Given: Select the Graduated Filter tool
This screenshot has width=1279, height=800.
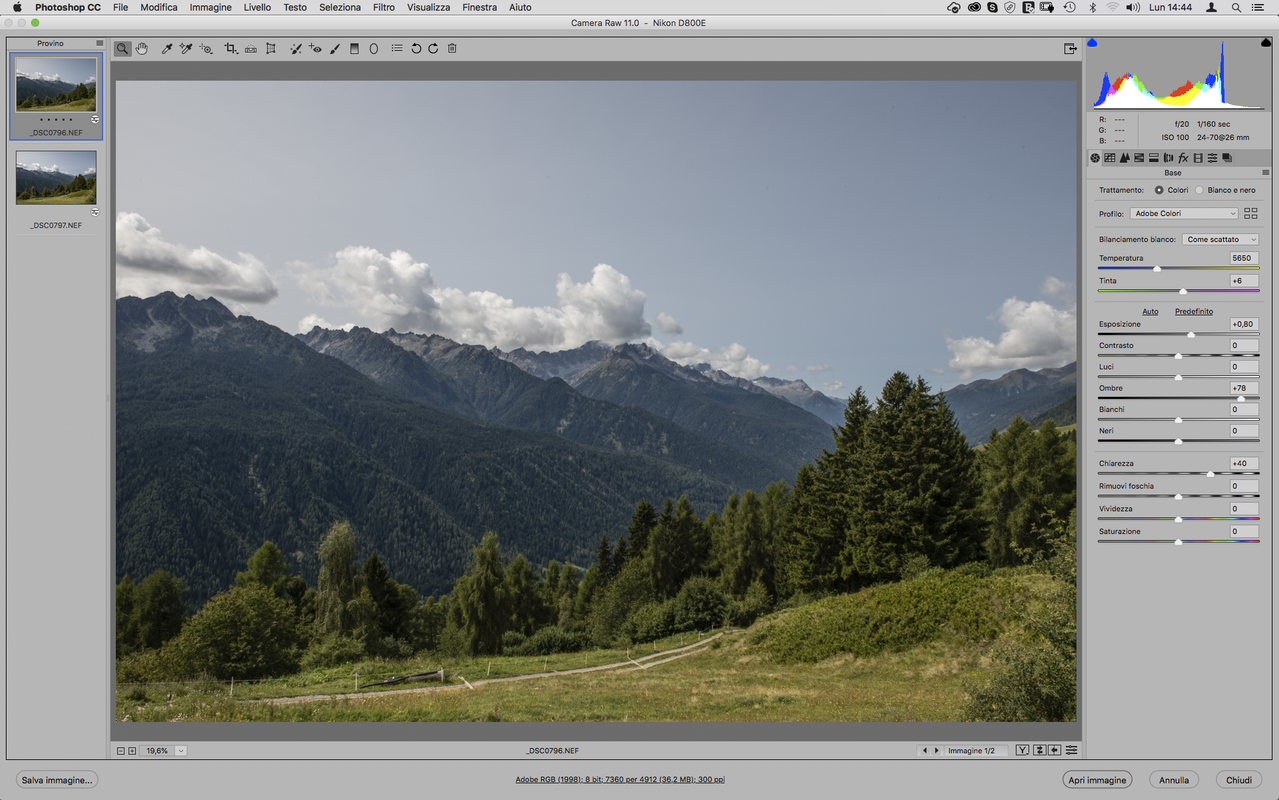Looking at the screenshot, I should [x=354, y=48].
